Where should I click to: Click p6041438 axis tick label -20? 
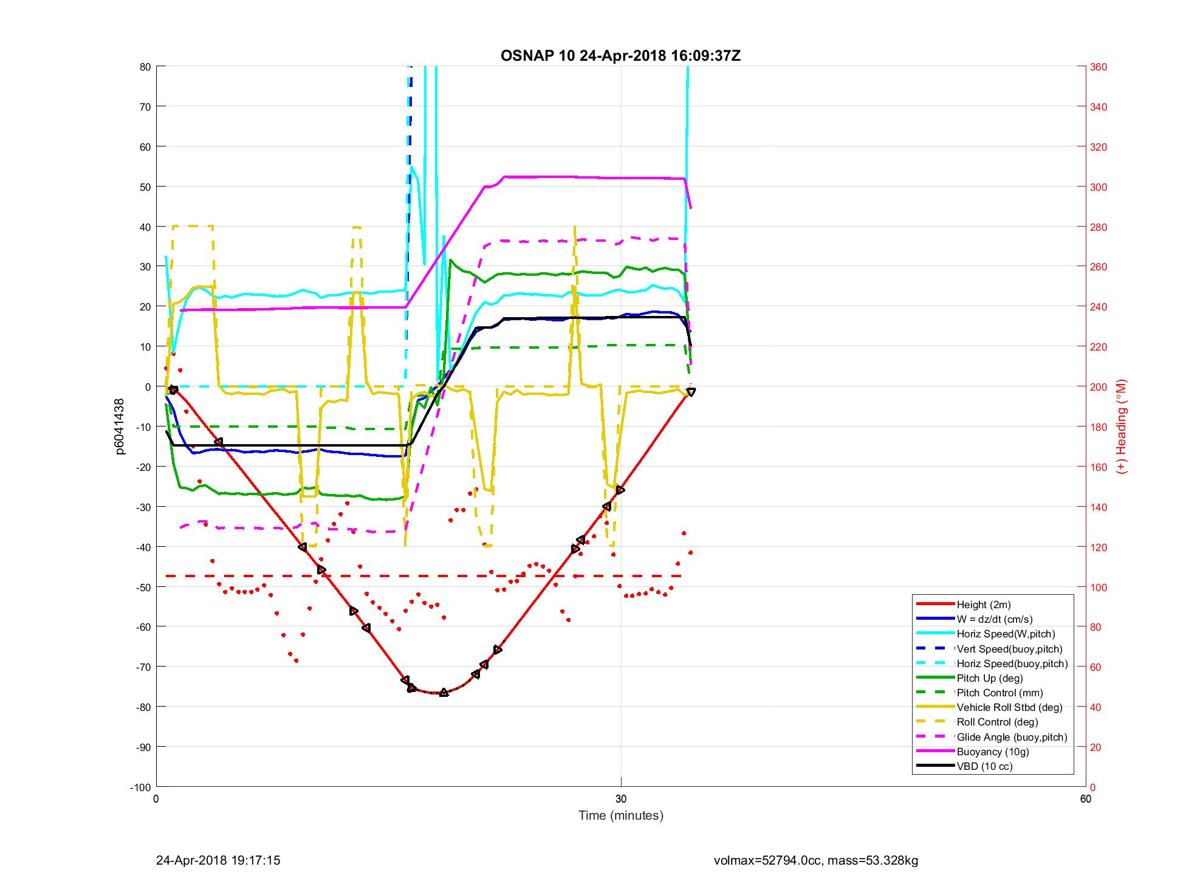tap(143, 467)
